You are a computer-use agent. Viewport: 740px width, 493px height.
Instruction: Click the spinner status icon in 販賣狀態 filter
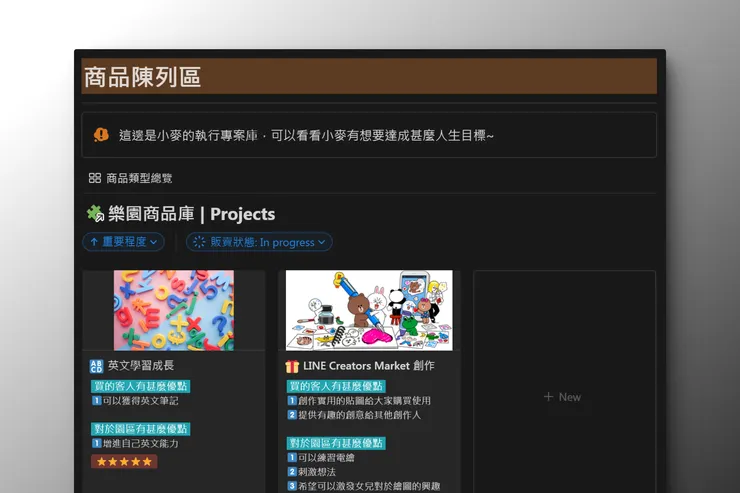point(199,242)
